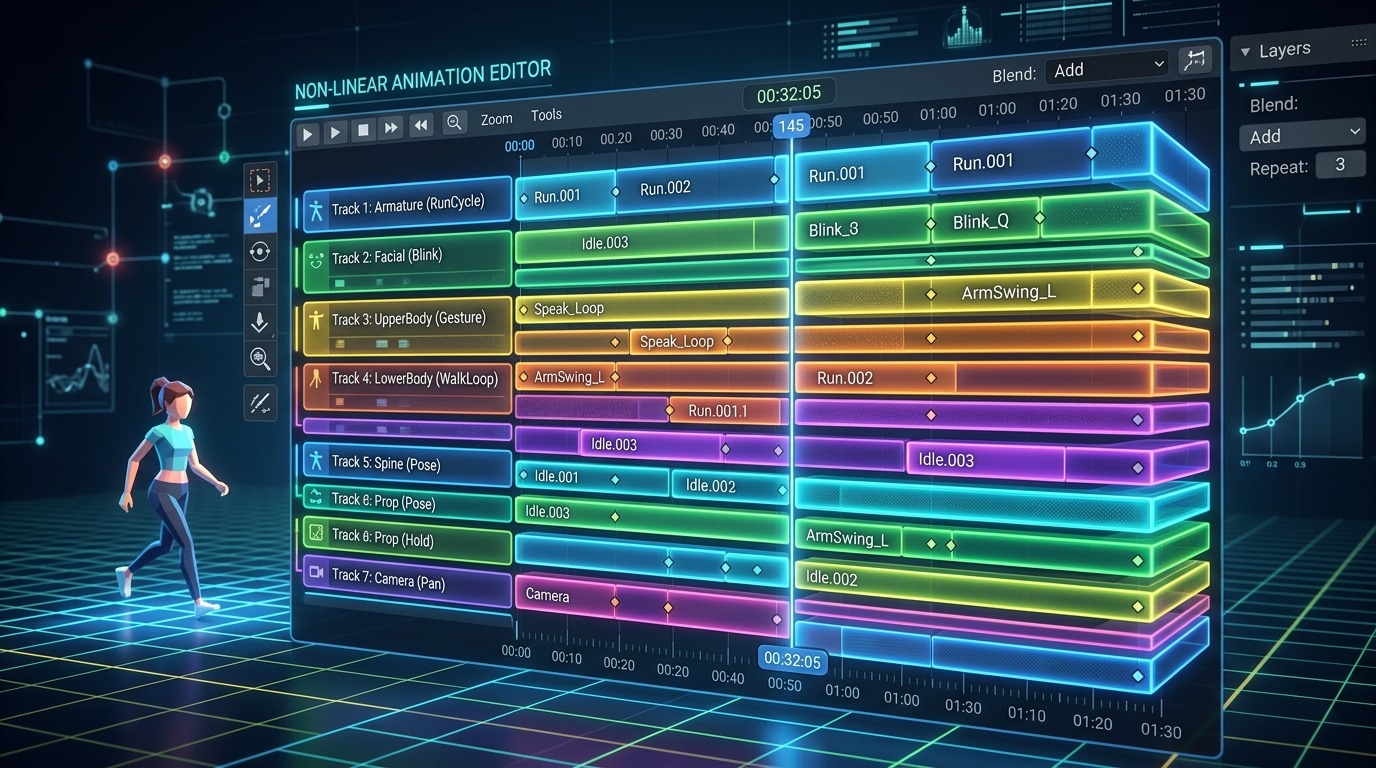
Task: Click the grip dots on Layers panel header
Action: pyautogui.click(x=1358, y=42)
